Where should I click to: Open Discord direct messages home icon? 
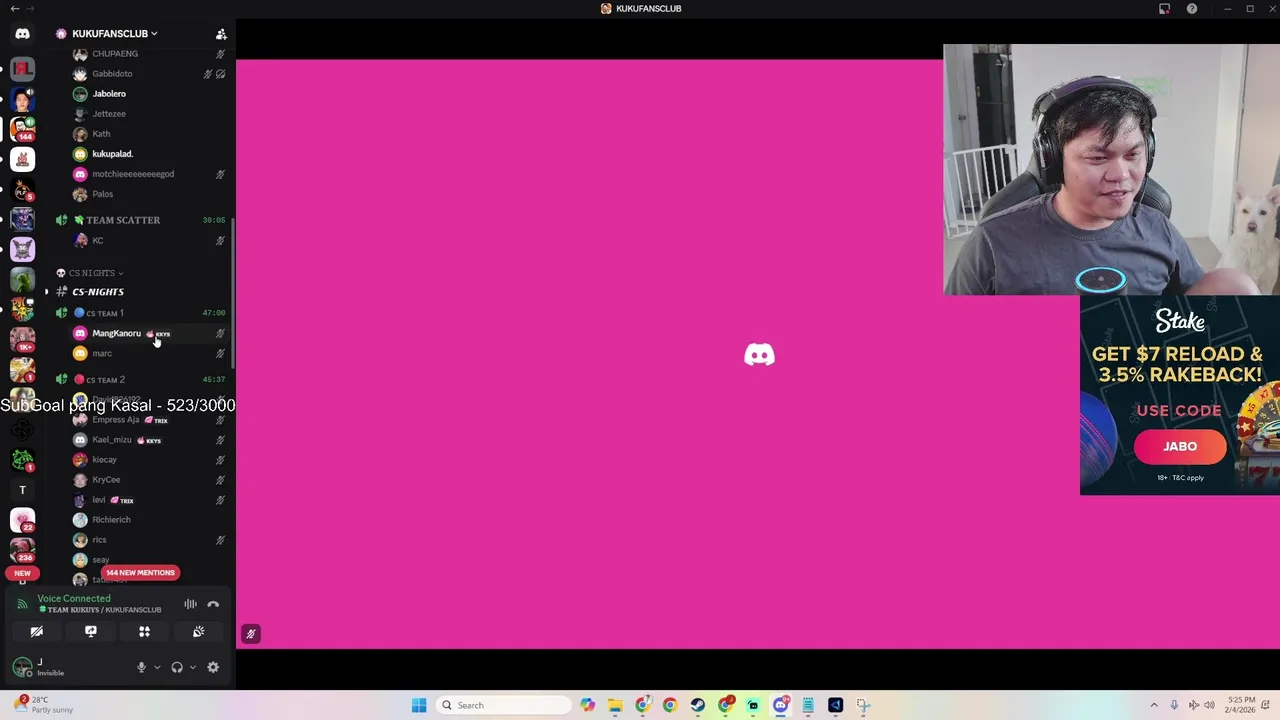(22, 34)
